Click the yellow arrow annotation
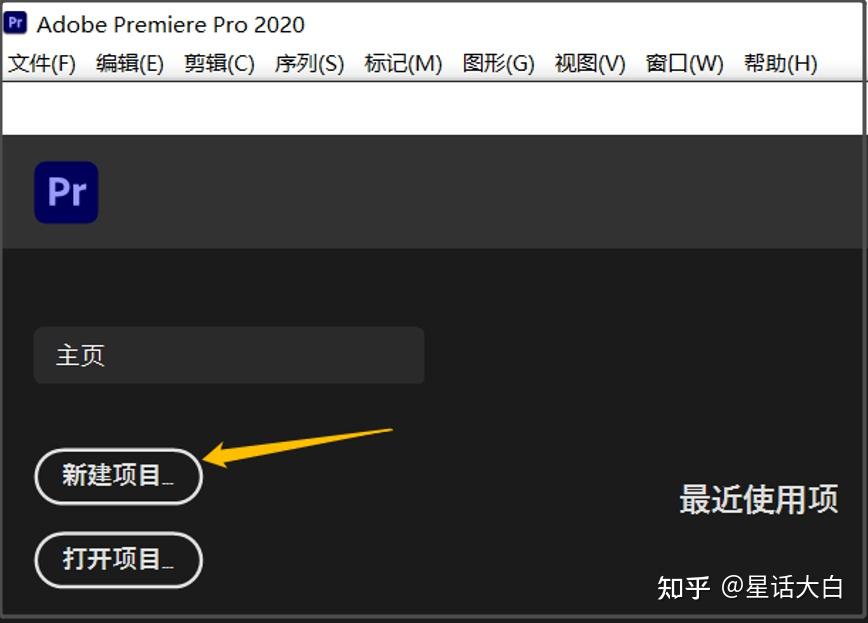The image size is (868, 623). pos(298,447)
